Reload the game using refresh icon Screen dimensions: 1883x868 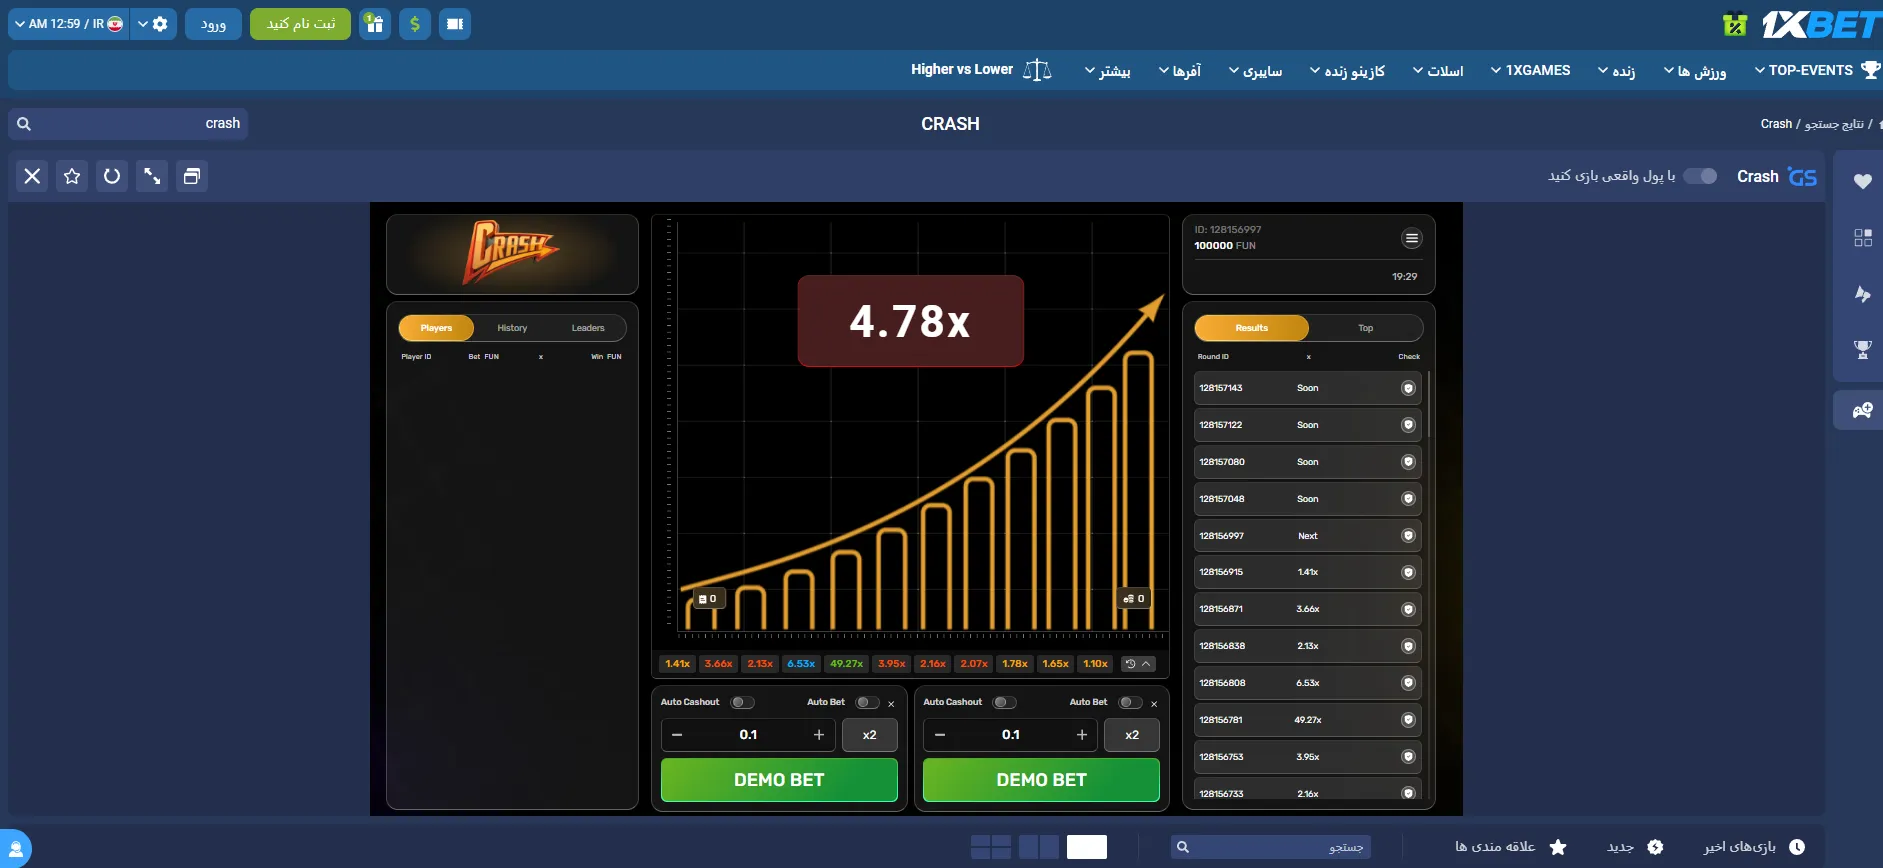[112, 176]
